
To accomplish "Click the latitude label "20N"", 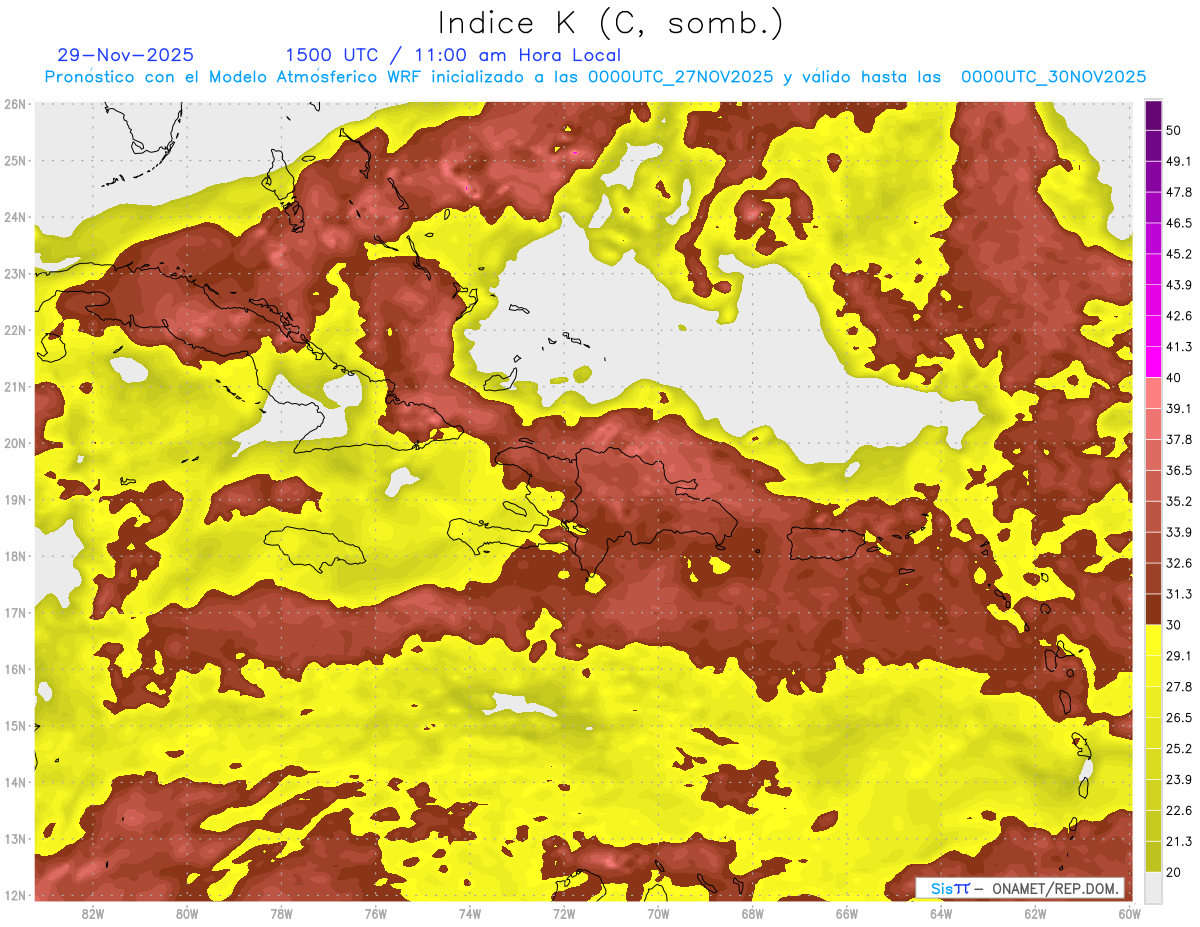I will coord(15,443).
